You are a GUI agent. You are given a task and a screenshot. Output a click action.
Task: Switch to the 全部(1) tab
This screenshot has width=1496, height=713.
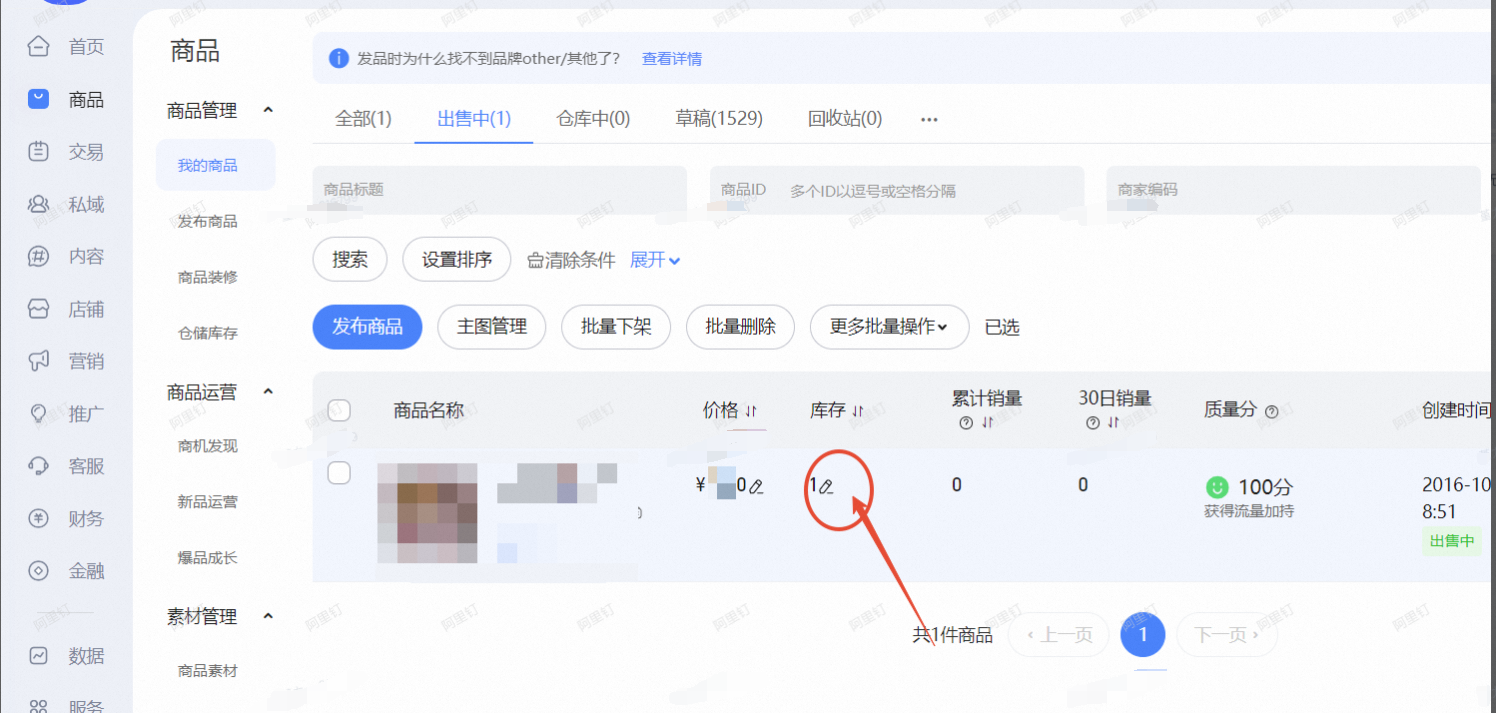pyautogui.click(x=363, y=118)
